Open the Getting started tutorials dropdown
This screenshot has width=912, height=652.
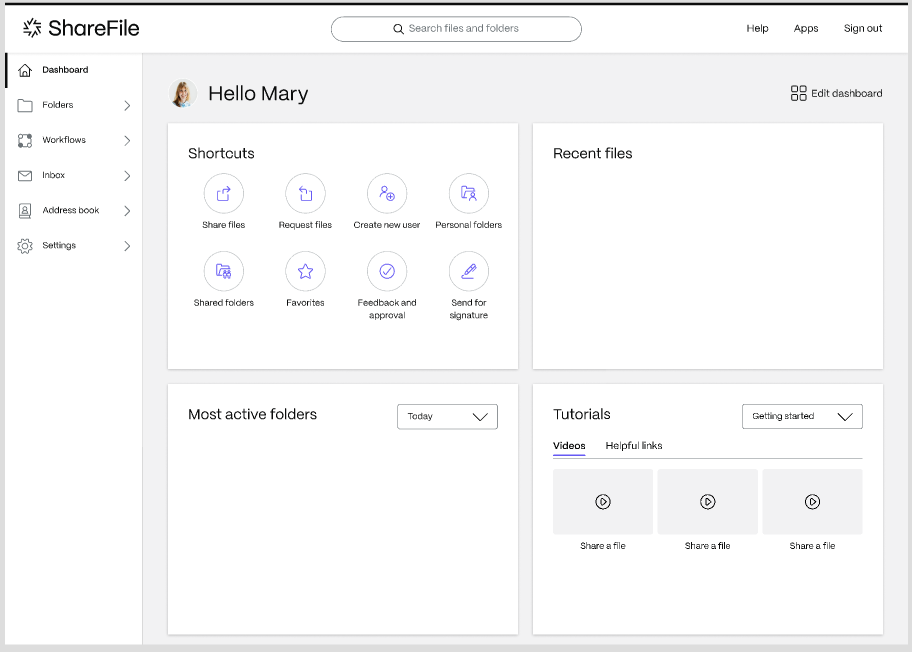click(x=802, y=417)
